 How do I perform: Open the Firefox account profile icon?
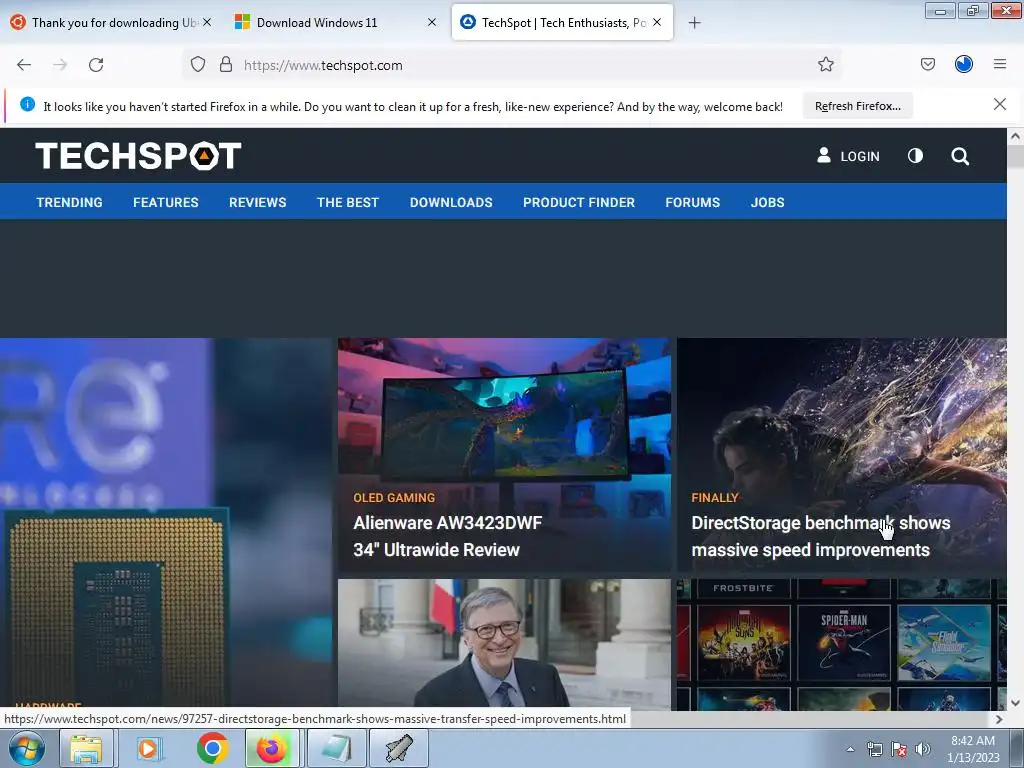963,64
